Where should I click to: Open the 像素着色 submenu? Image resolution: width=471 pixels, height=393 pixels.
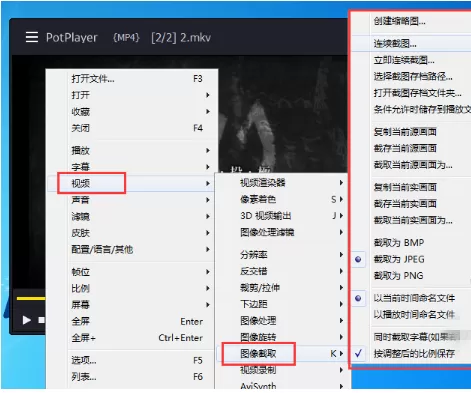[x=282, y=199]
